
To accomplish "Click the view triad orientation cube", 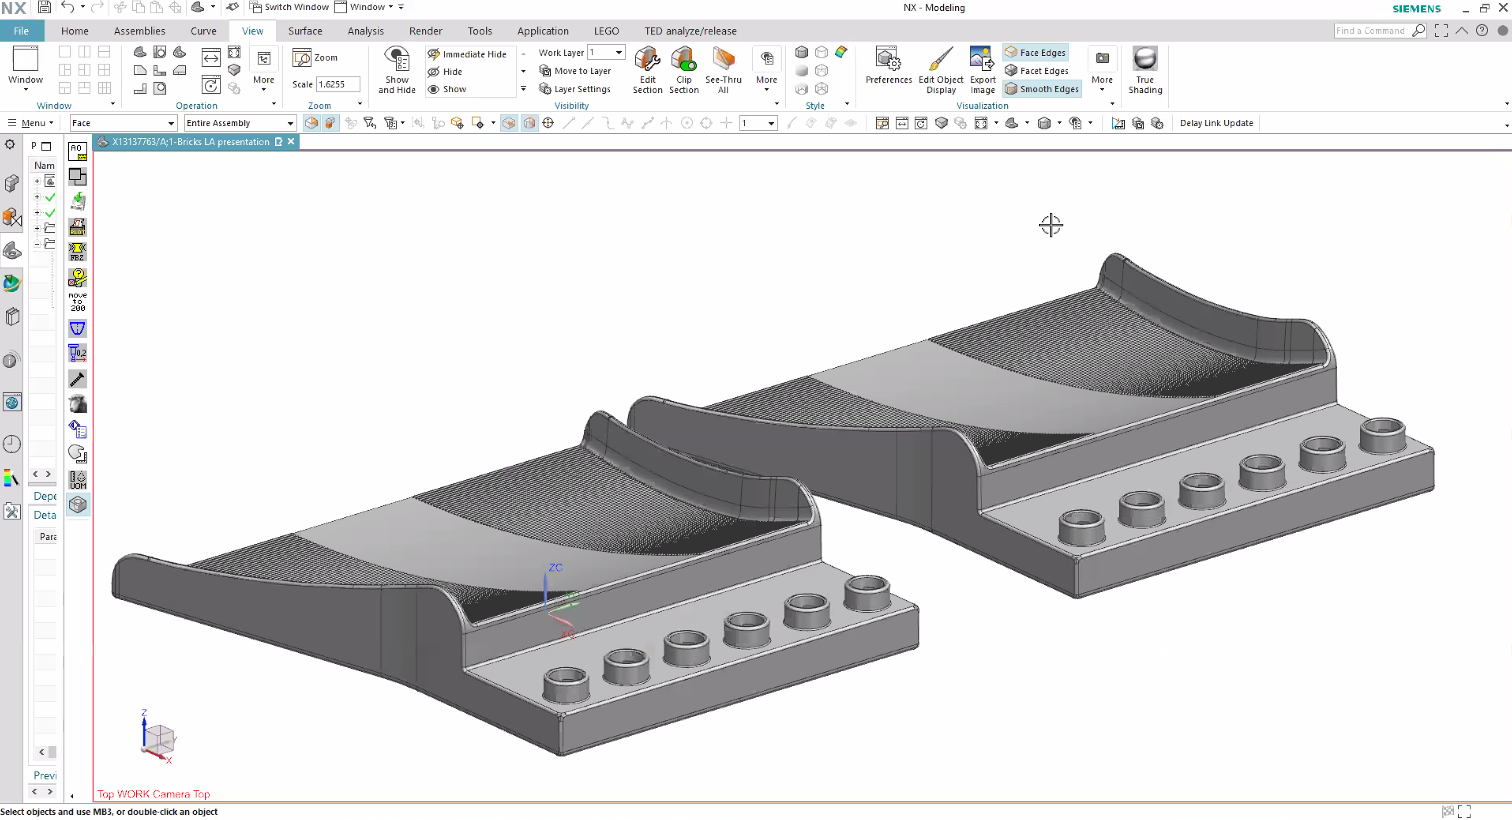I will coord(158,740).
